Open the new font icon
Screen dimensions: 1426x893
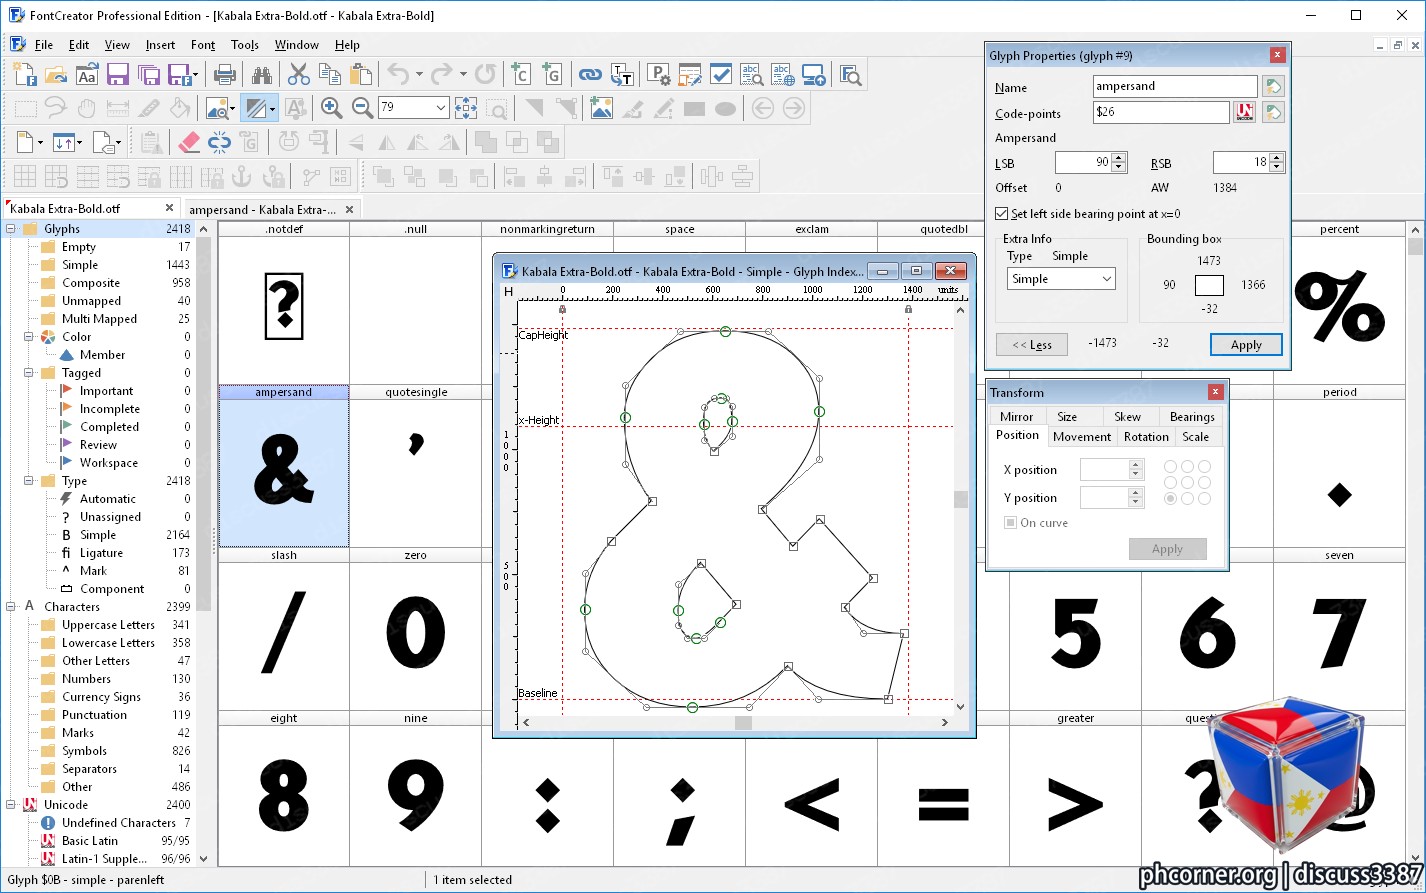25,75
